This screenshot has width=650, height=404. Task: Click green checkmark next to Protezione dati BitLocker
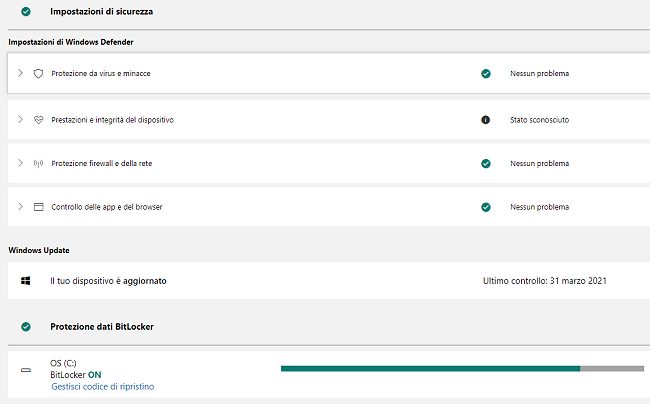(26, 327)
